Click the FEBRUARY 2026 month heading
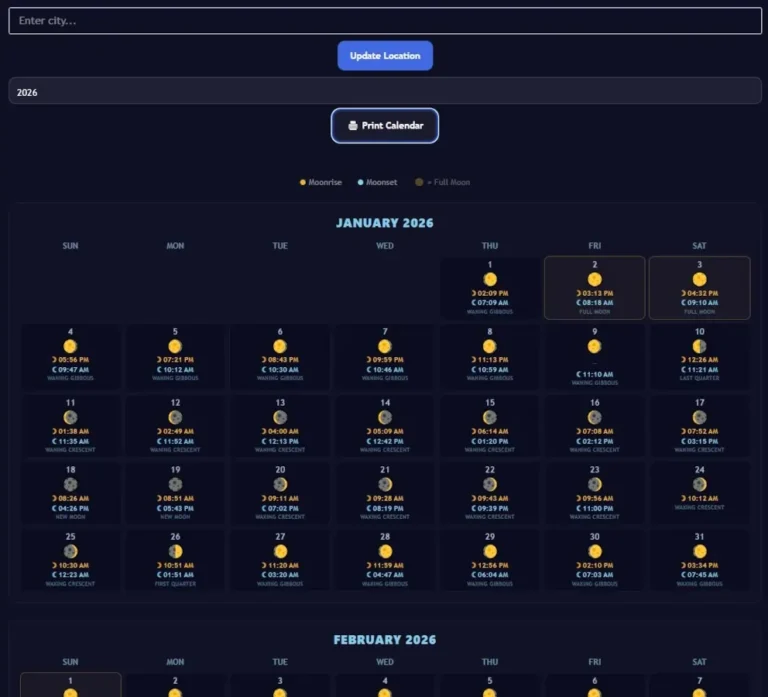The width and height of the screenshot is (768, 697). [x=385, y=640]
